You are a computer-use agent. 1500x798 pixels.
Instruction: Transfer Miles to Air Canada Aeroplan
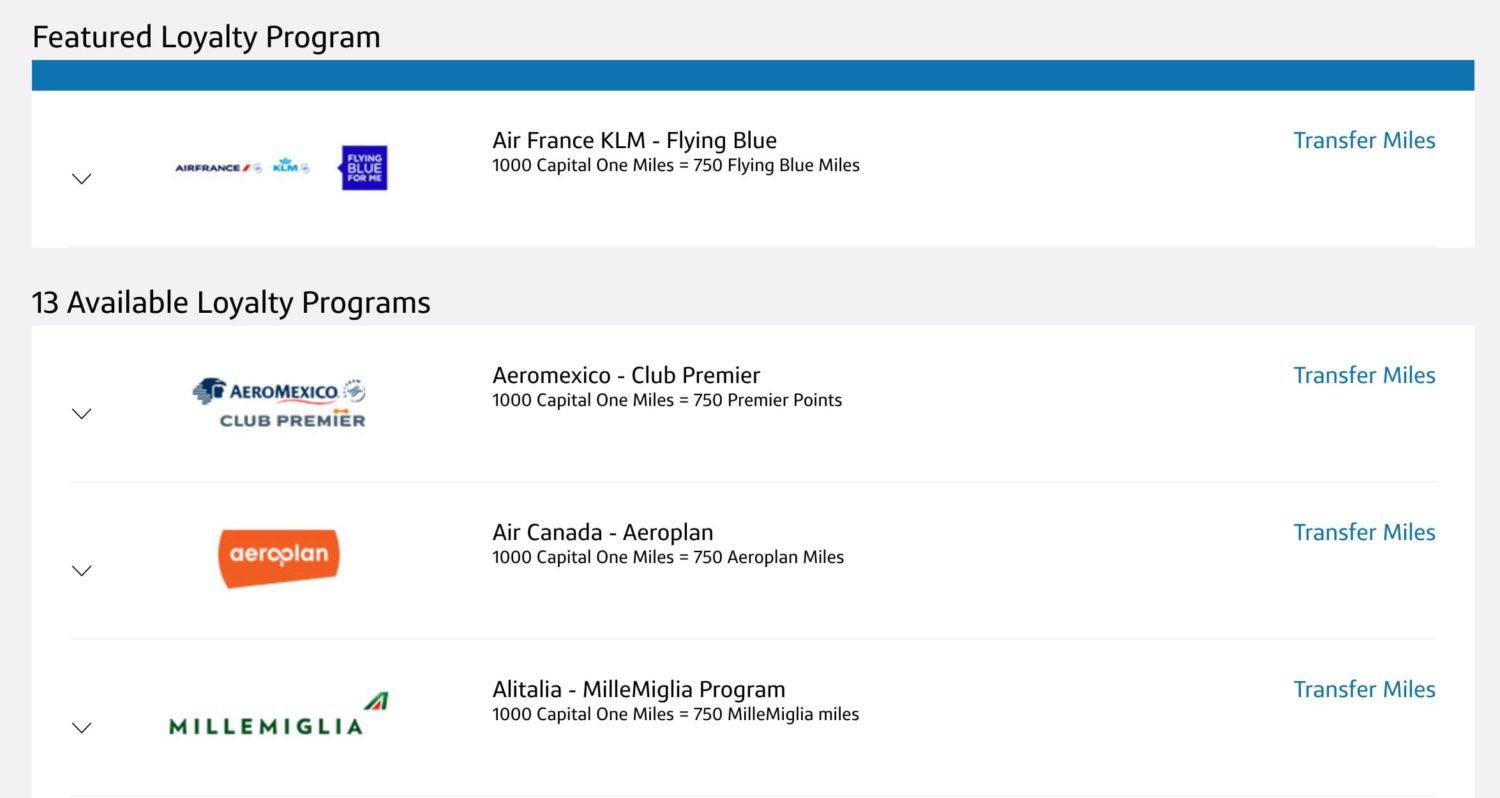[x=1364, y=533]
